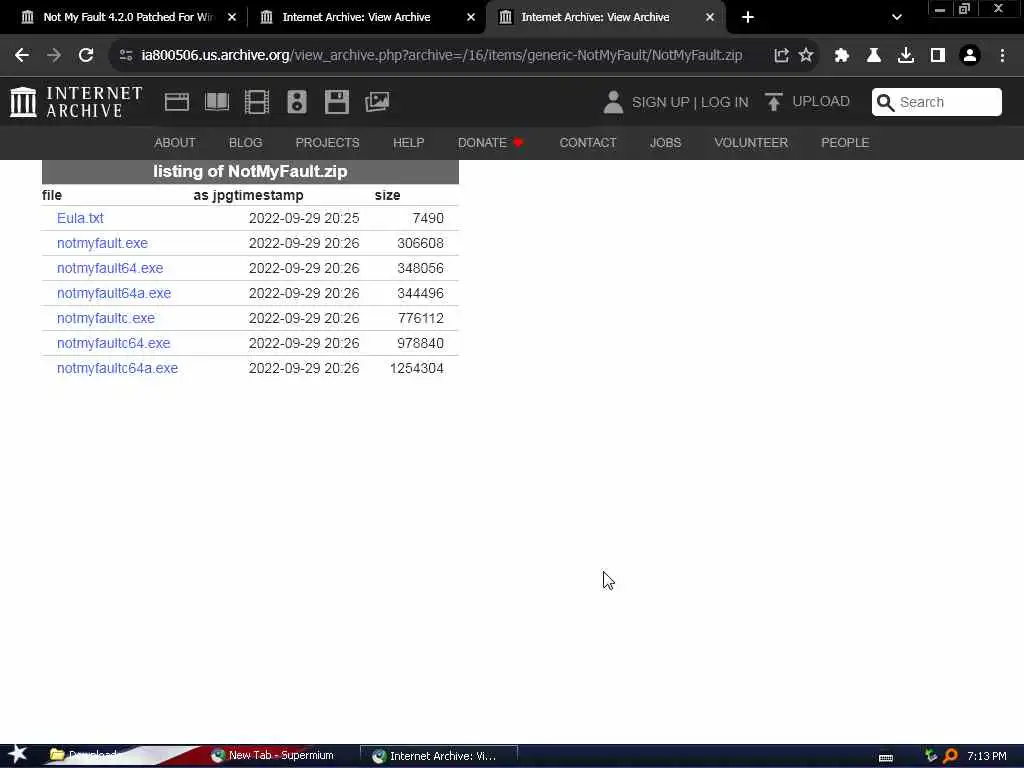This screenshot has width=1024, height=768.
Task: Open the downloads icon in toolbar
Action: click(x=906, y=56)
